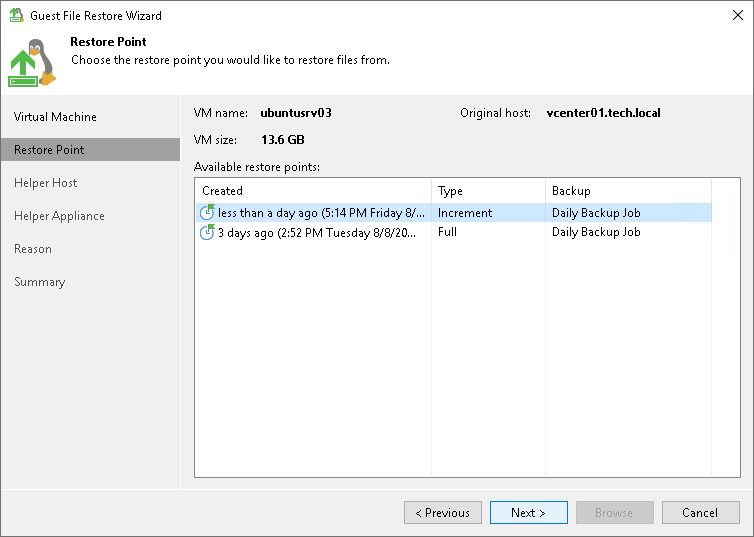Click the greyed-out Browse button
The image size is (754, 537).
(614, 512)
